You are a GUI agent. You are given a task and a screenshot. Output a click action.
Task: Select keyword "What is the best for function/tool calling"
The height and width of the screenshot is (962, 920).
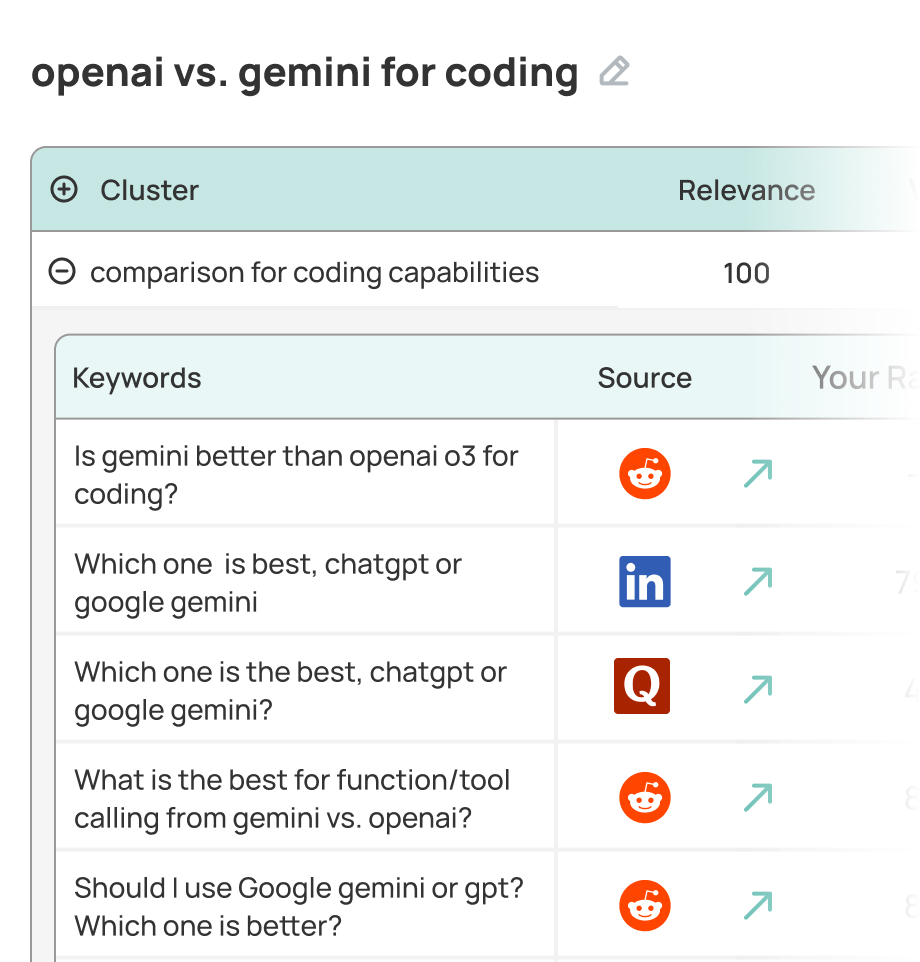click(292, 799)
